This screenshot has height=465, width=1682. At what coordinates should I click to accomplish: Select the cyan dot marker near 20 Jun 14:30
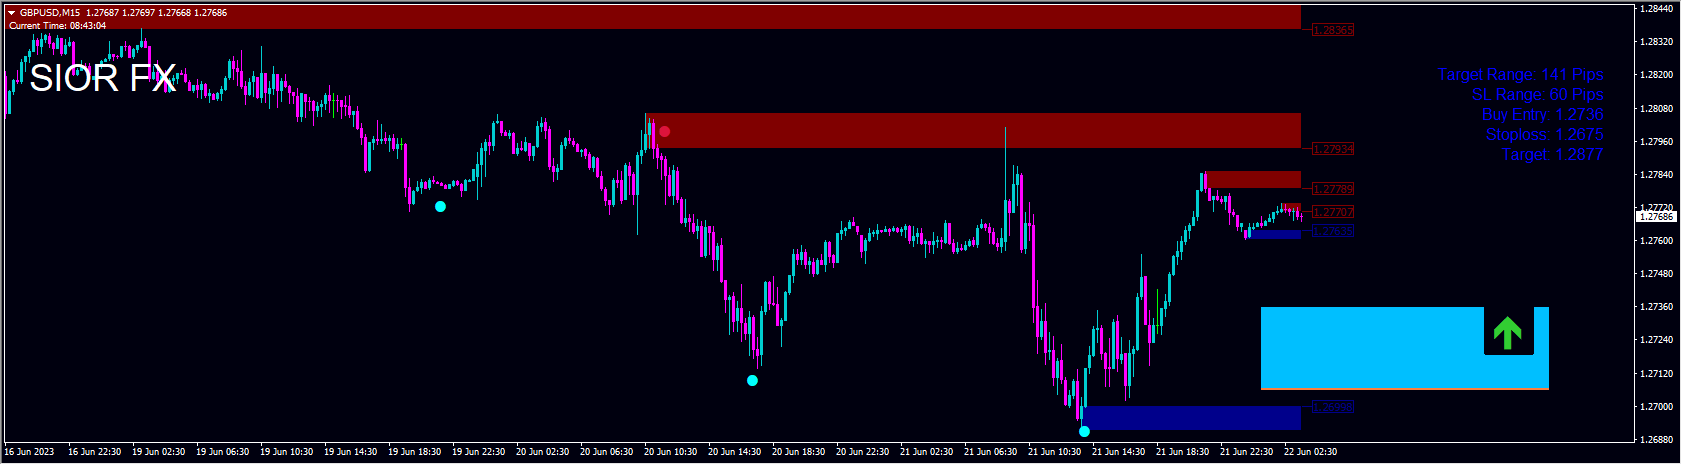click(752, 380)
